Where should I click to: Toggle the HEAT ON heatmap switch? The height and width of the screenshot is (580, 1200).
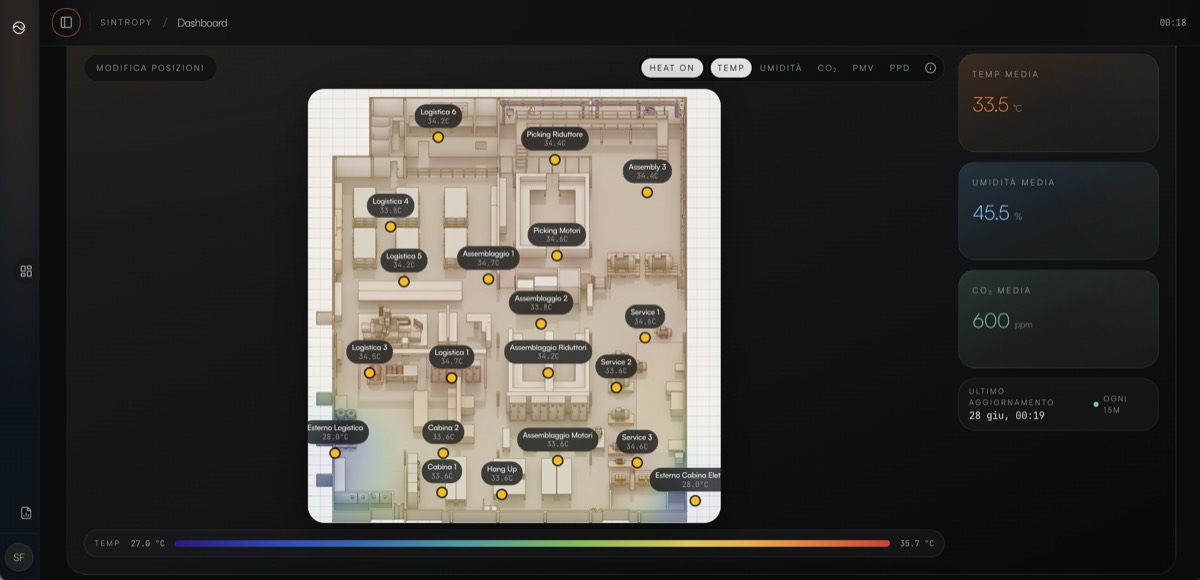[x=672, y=68]
